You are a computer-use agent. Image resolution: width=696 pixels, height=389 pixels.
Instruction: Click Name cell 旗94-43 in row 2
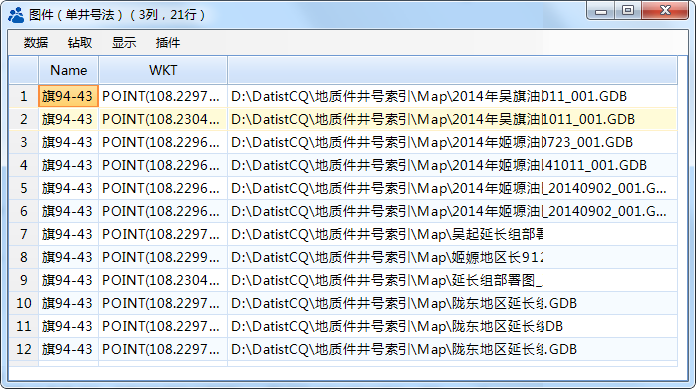click(68, 119)
